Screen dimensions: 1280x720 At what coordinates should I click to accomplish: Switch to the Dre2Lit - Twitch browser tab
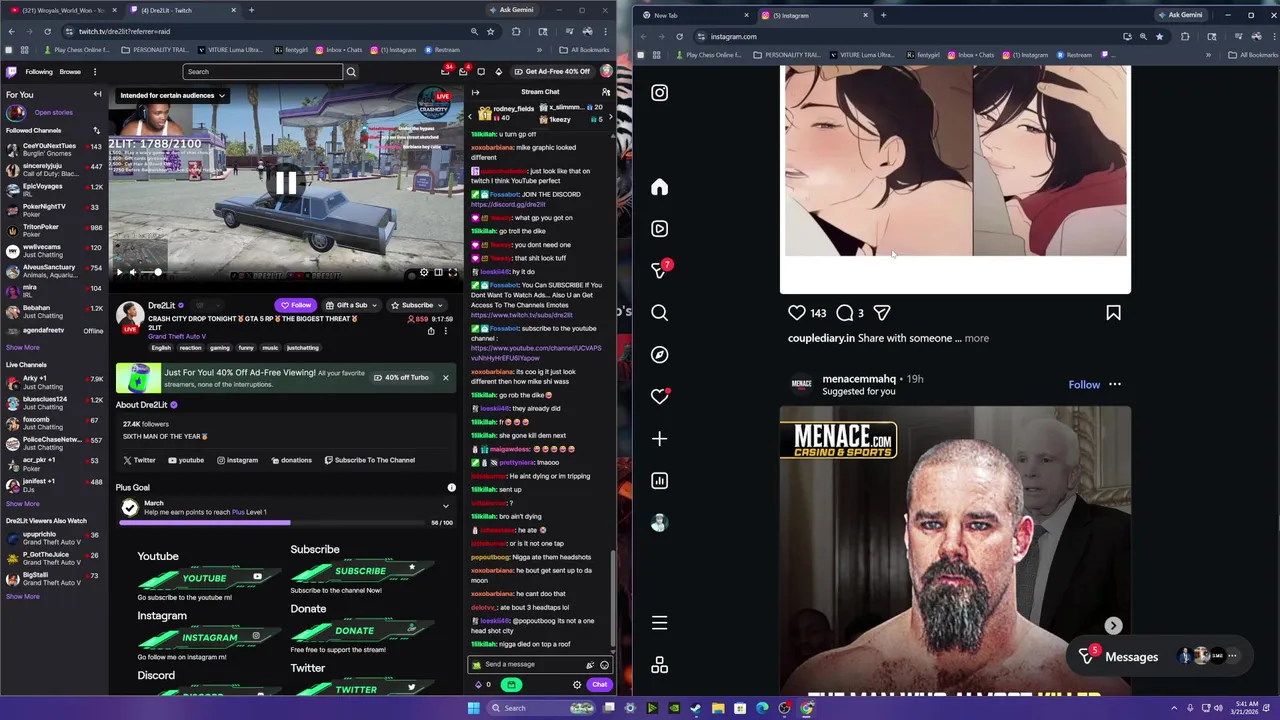click(x=182, y=10)
